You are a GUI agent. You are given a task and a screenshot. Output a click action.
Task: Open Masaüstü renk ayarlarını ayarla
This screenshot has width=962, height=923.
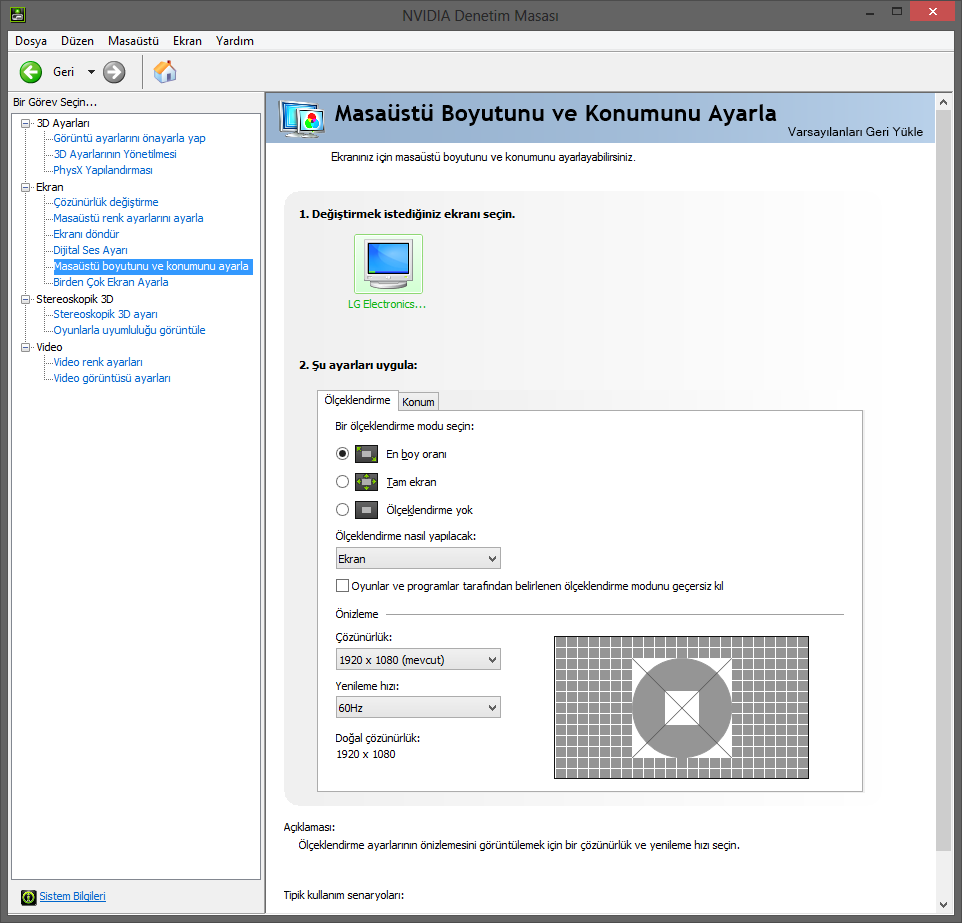(x=128, y=218)
